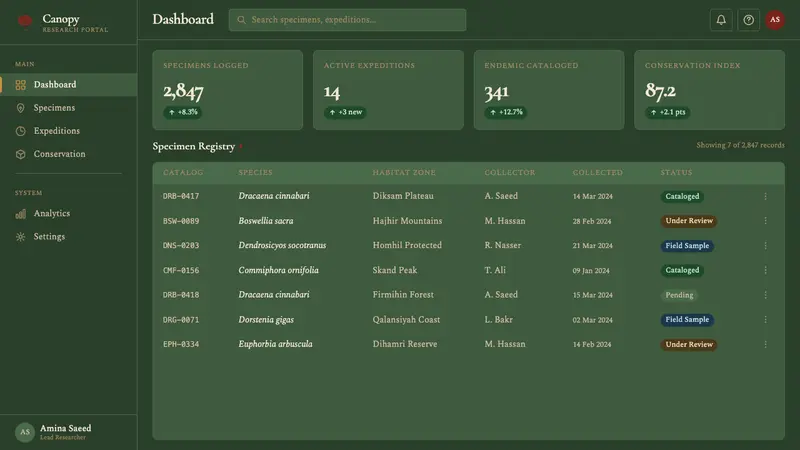Focus the Search specimens, expeditions field
The height and width of the screenshot is (450, 800).
click(x=347, y=20)
